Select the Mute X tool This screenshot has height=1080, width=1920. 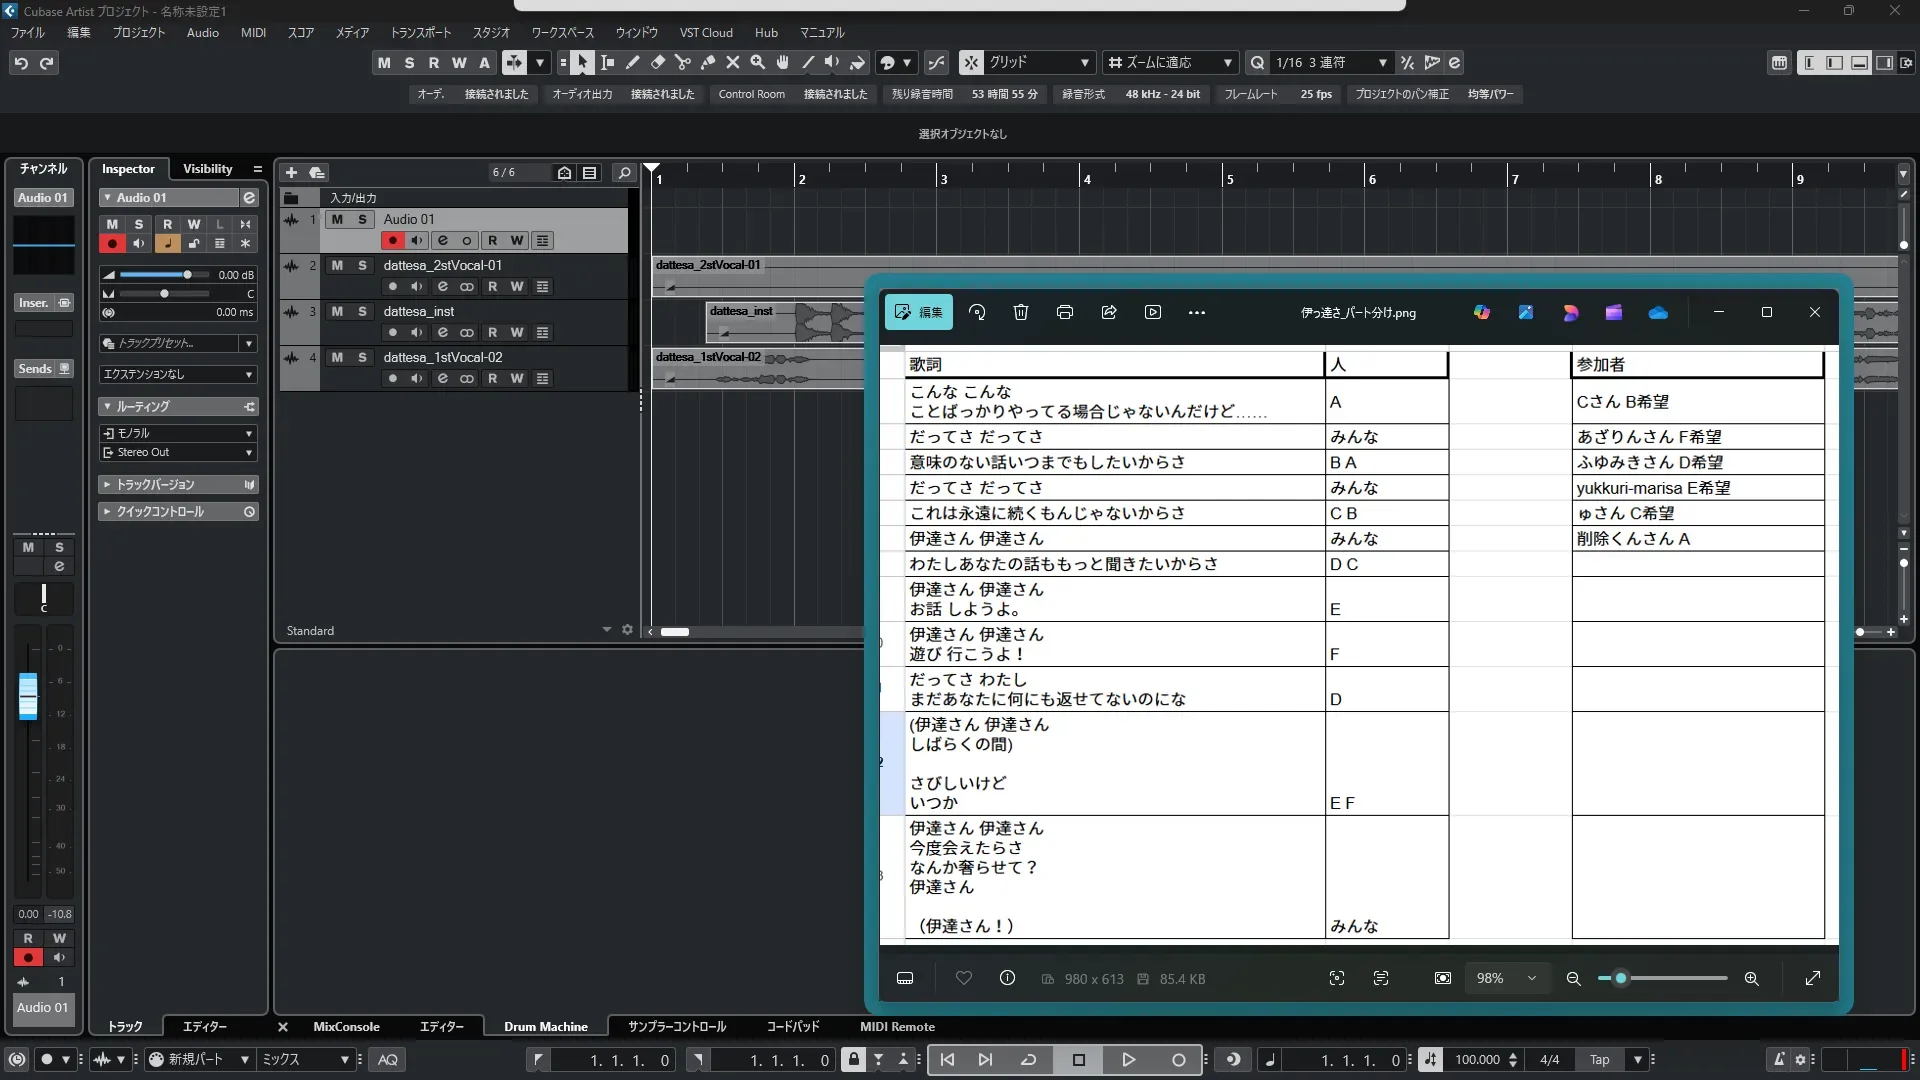pyautogui.click(x=733, y=63)
